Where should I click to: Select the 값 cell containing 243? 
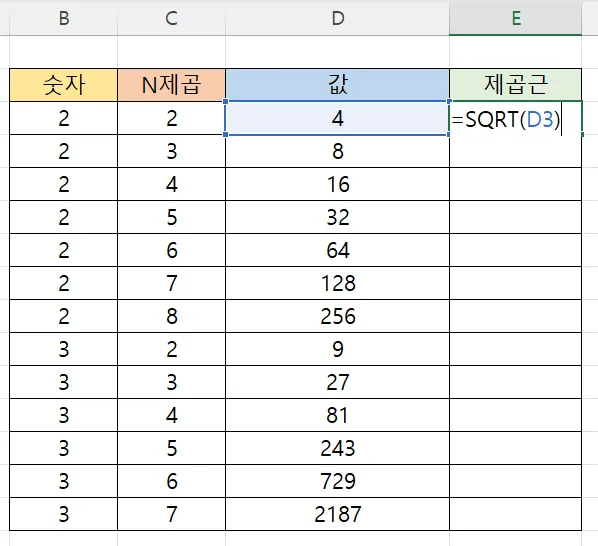(338, 448)
